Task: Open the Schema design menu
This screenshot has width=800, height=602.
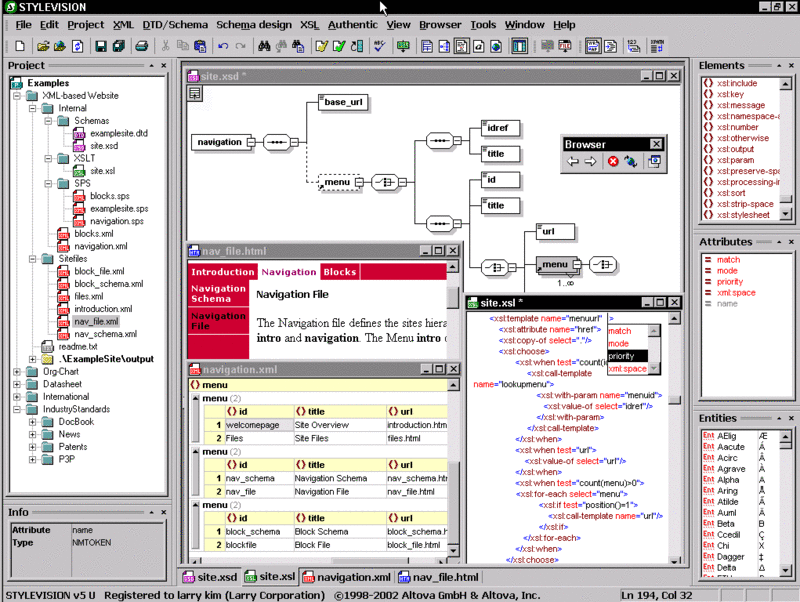Action: (x=254, y=24)
